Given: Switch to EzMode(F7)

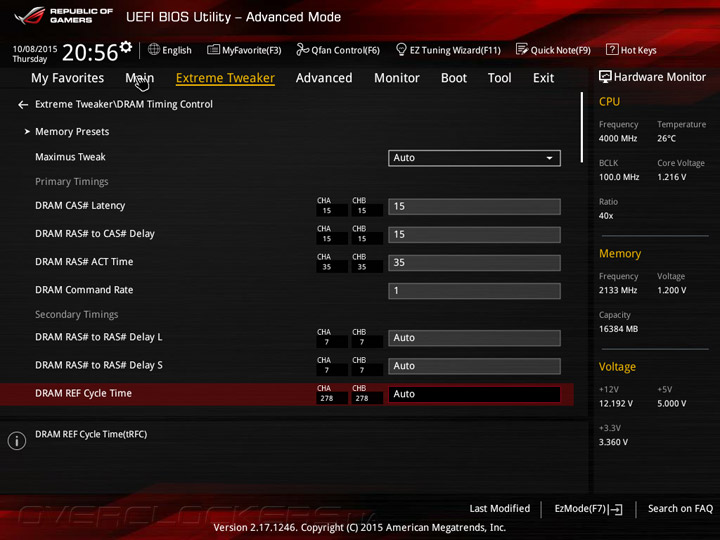Looking at the screenshot, I should (580, 509).
